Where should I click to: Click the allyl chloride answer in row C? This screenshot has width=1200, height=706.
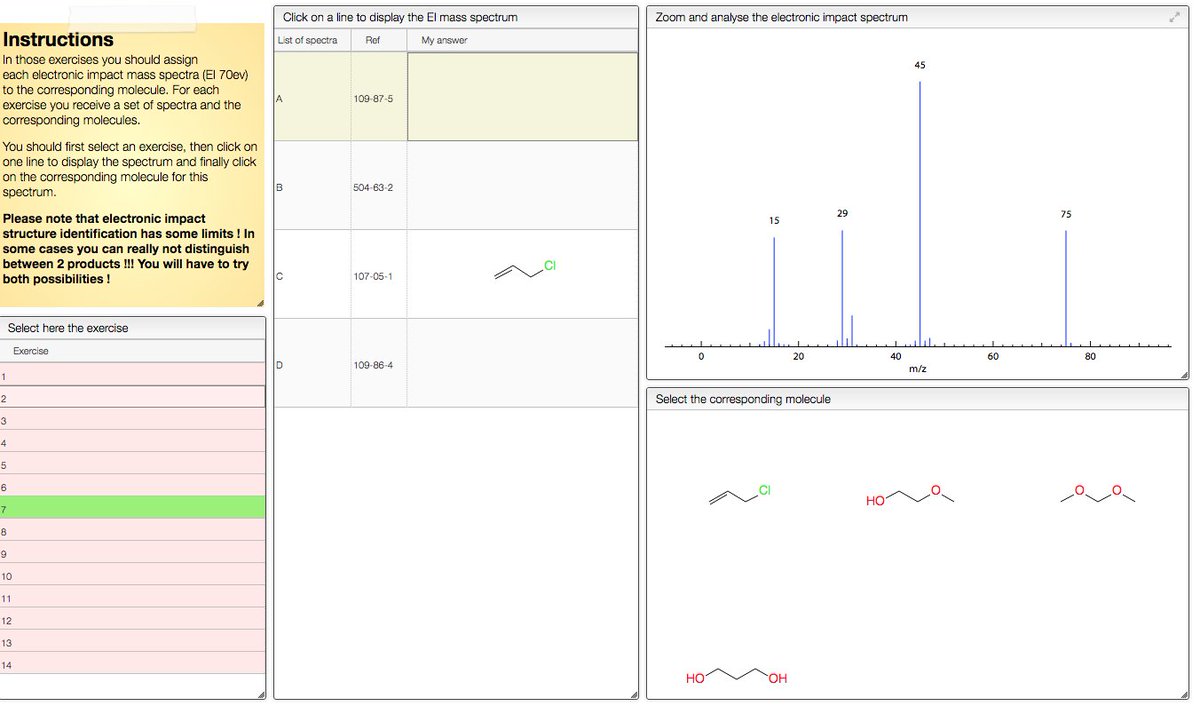(x=525, y=270)
